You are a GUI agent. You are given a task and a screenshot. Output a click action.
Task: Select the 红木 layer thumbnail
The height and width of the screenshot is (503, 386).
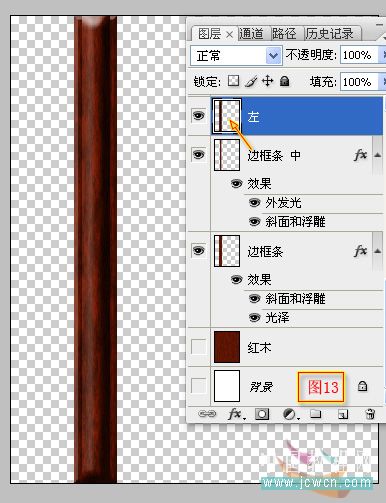[x=227, y=347]
